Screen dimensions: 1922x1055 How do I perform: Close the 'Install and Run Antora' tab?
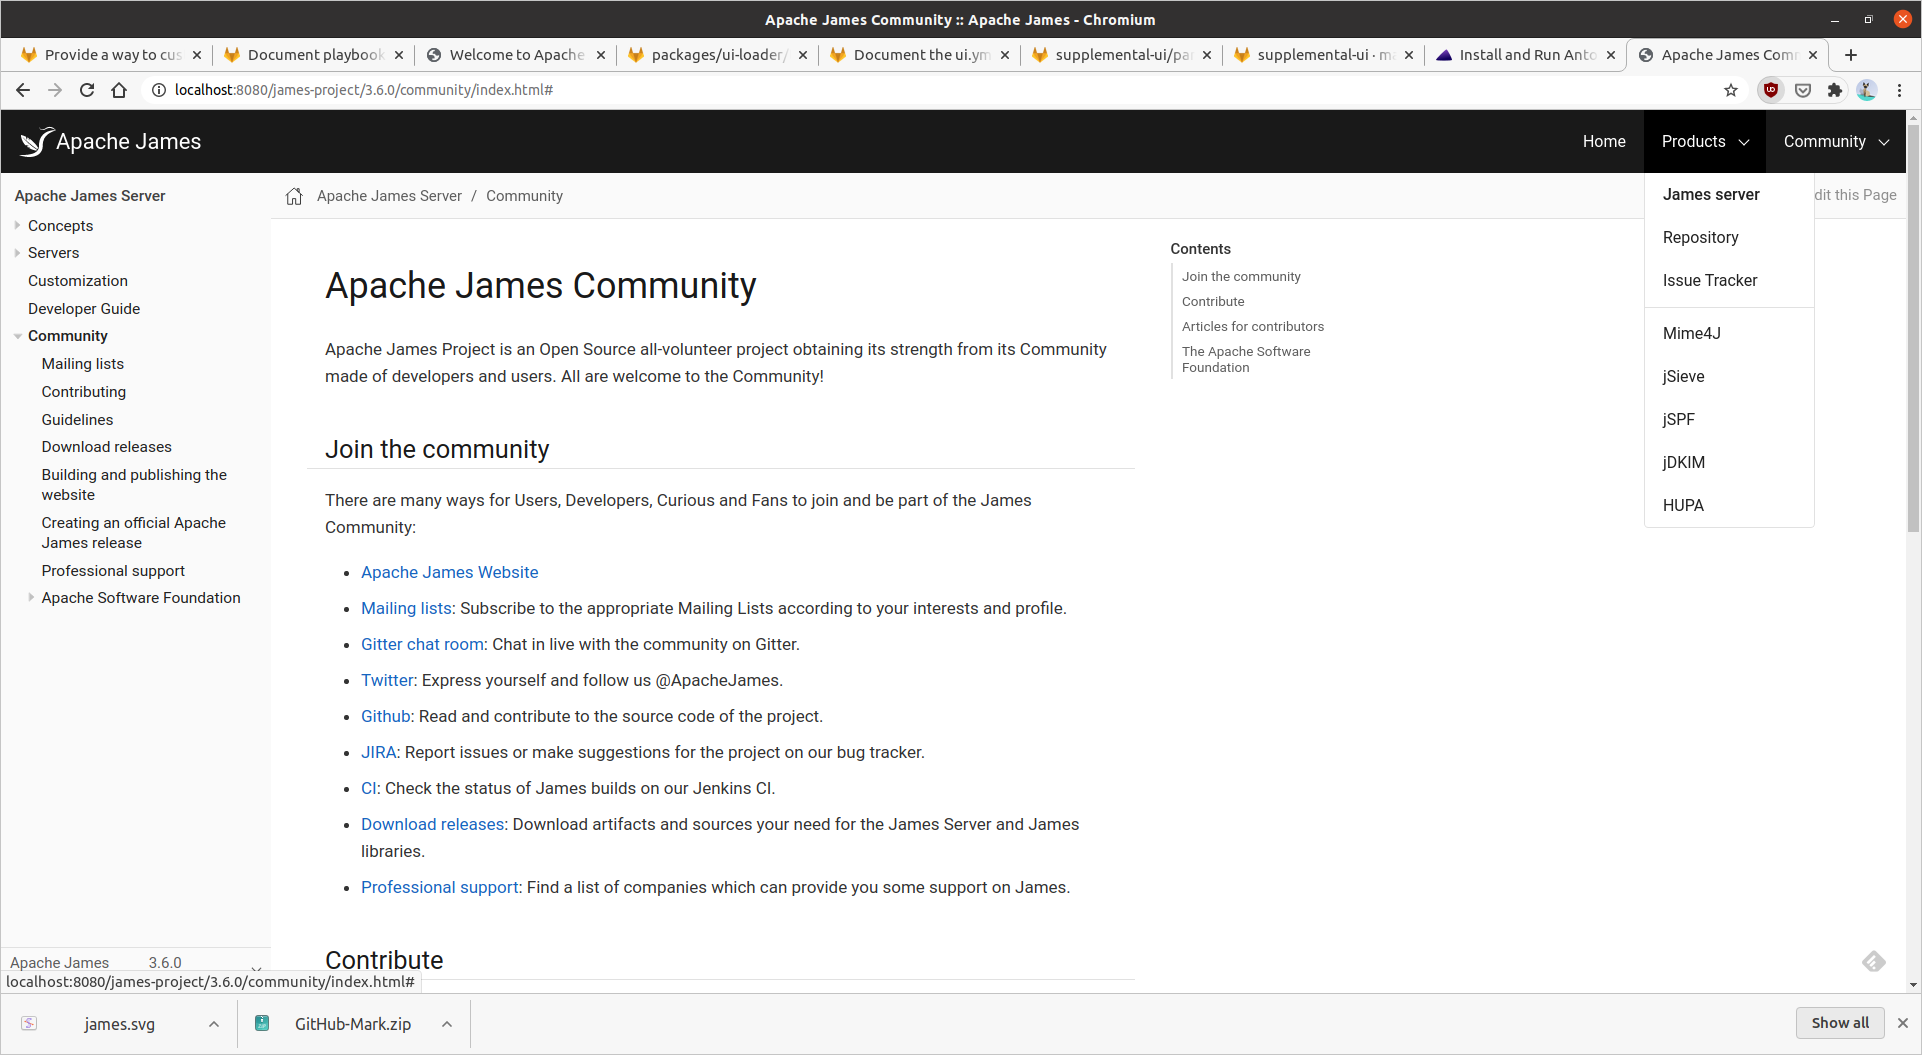pyautogui.click(x=1611, y=55)
